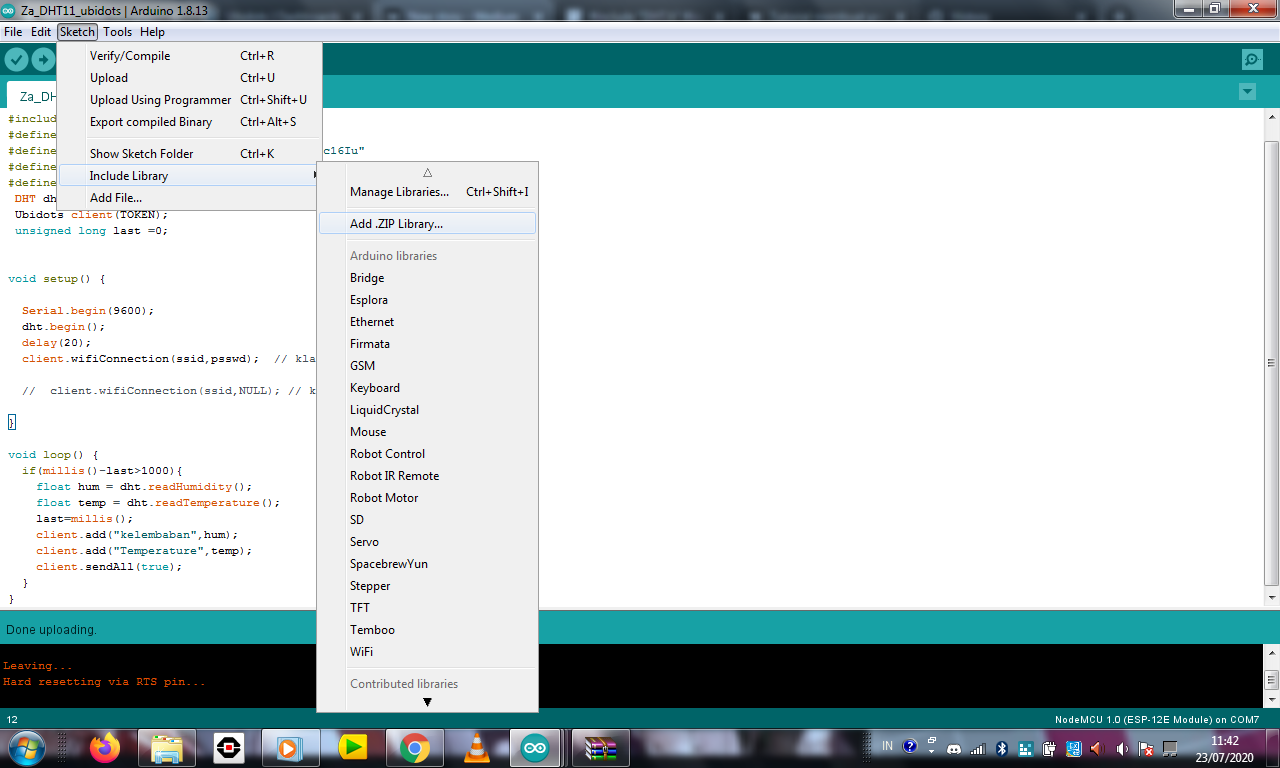Select Manage Libraries in the submenu
Image resolution: width=1280 pixels, height=768 pixels.
click(x=398, y=191)
